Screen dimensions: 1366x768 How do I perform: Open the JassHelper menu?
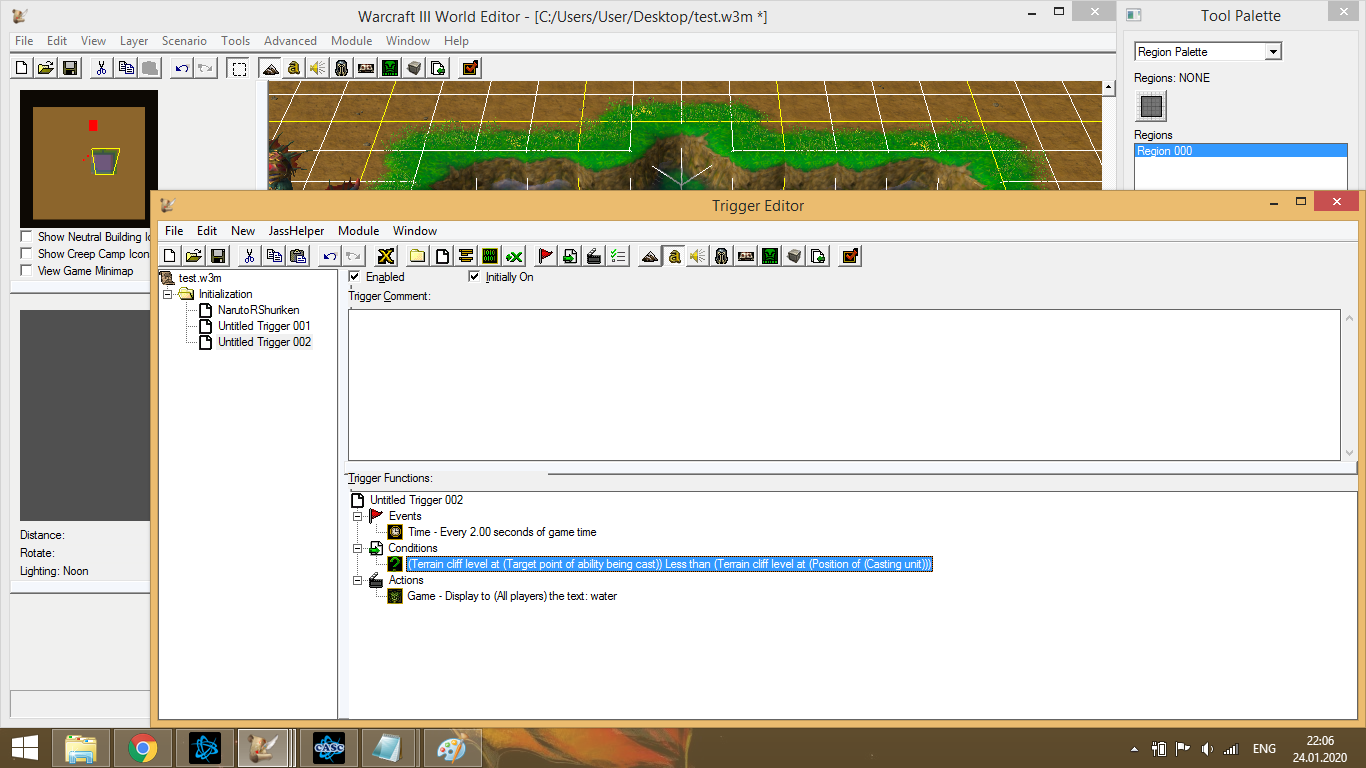coord(297,231)
